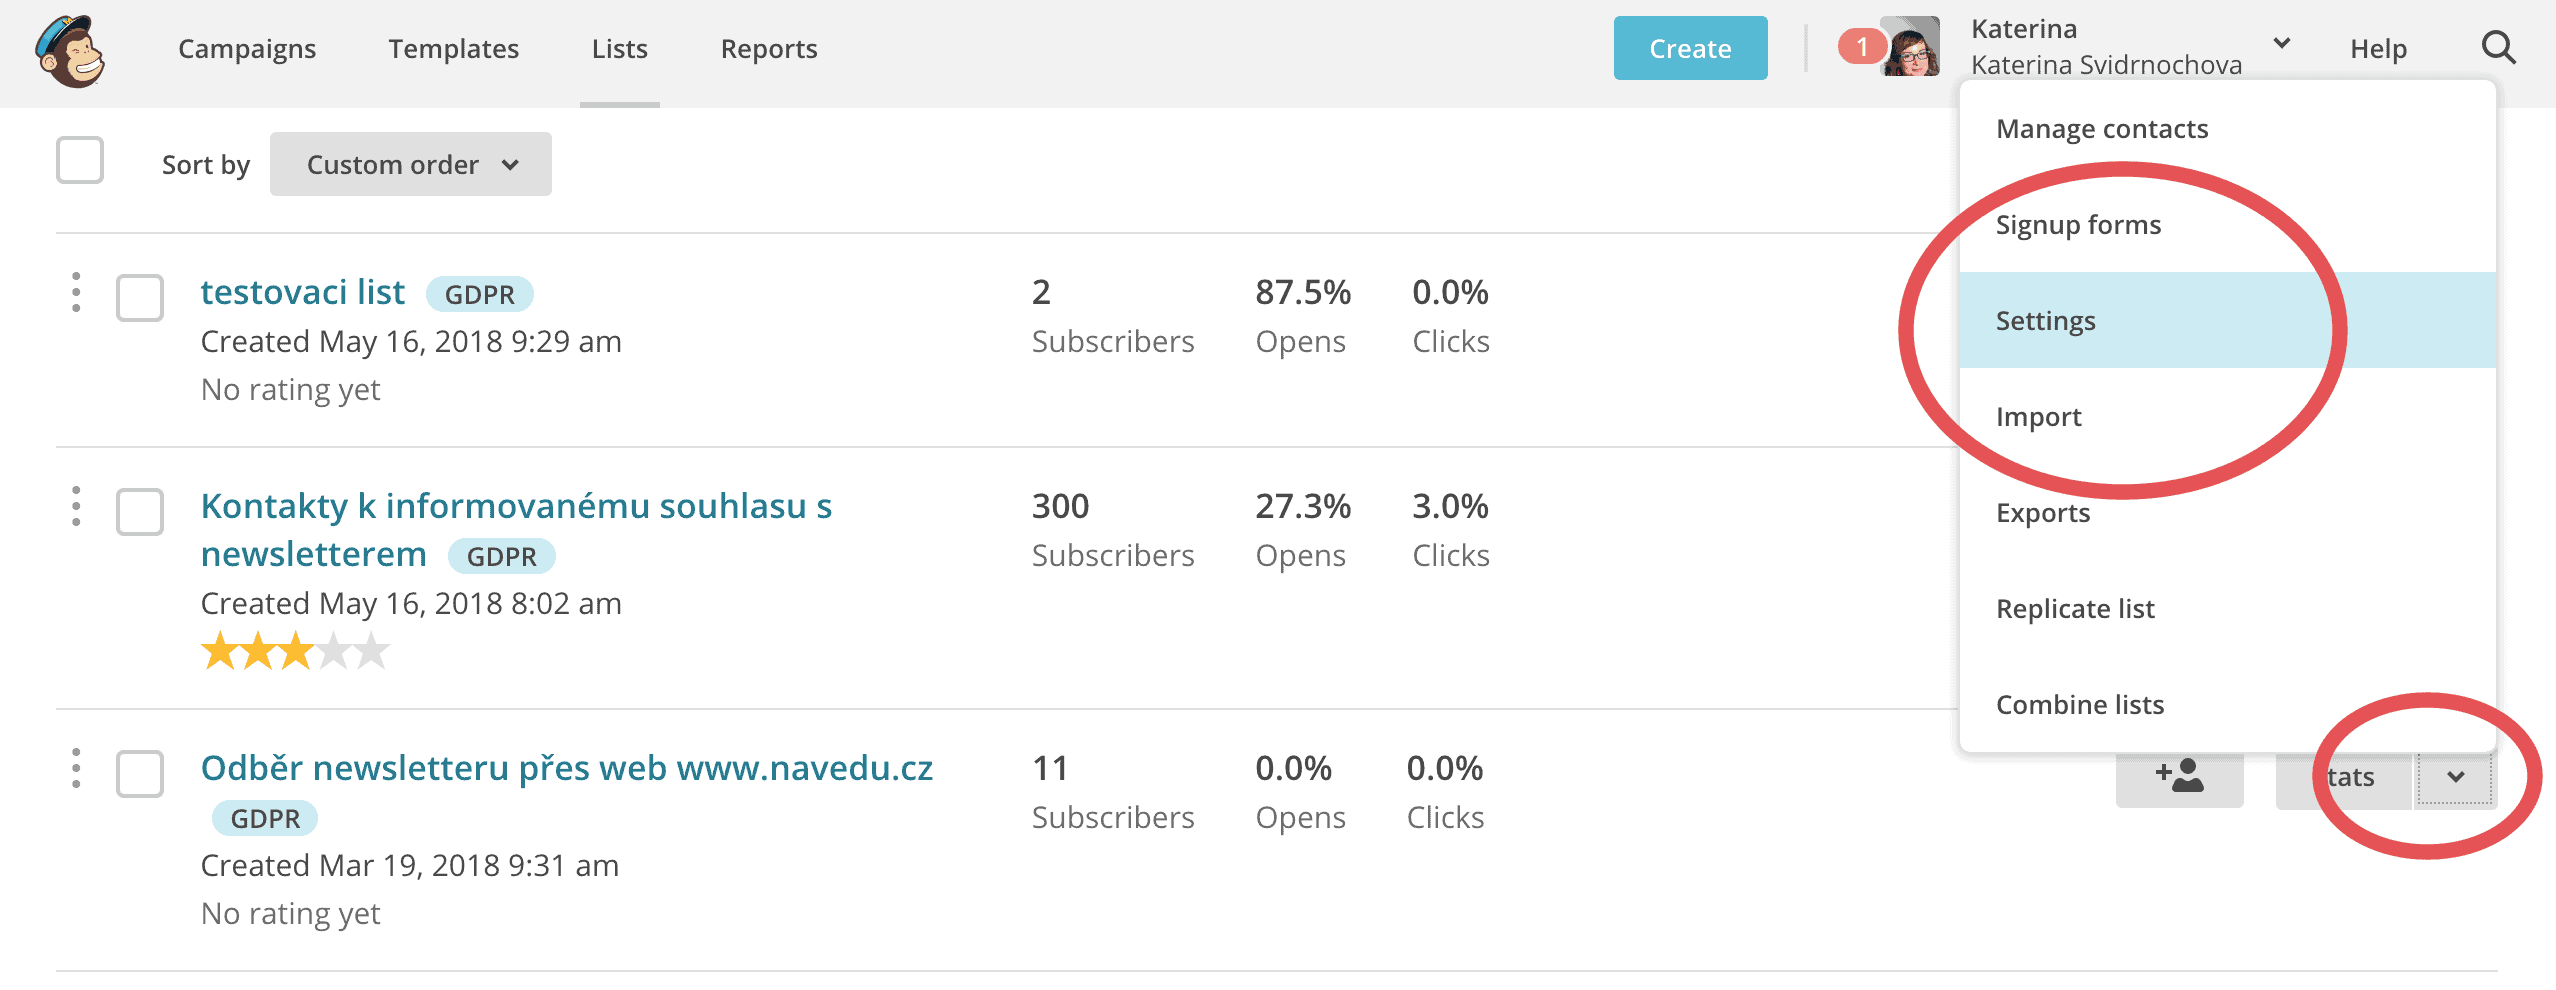This screenshot has height=990, width=2556.
Task: Click the red notification badge
Action: (x=1861, y=46)
